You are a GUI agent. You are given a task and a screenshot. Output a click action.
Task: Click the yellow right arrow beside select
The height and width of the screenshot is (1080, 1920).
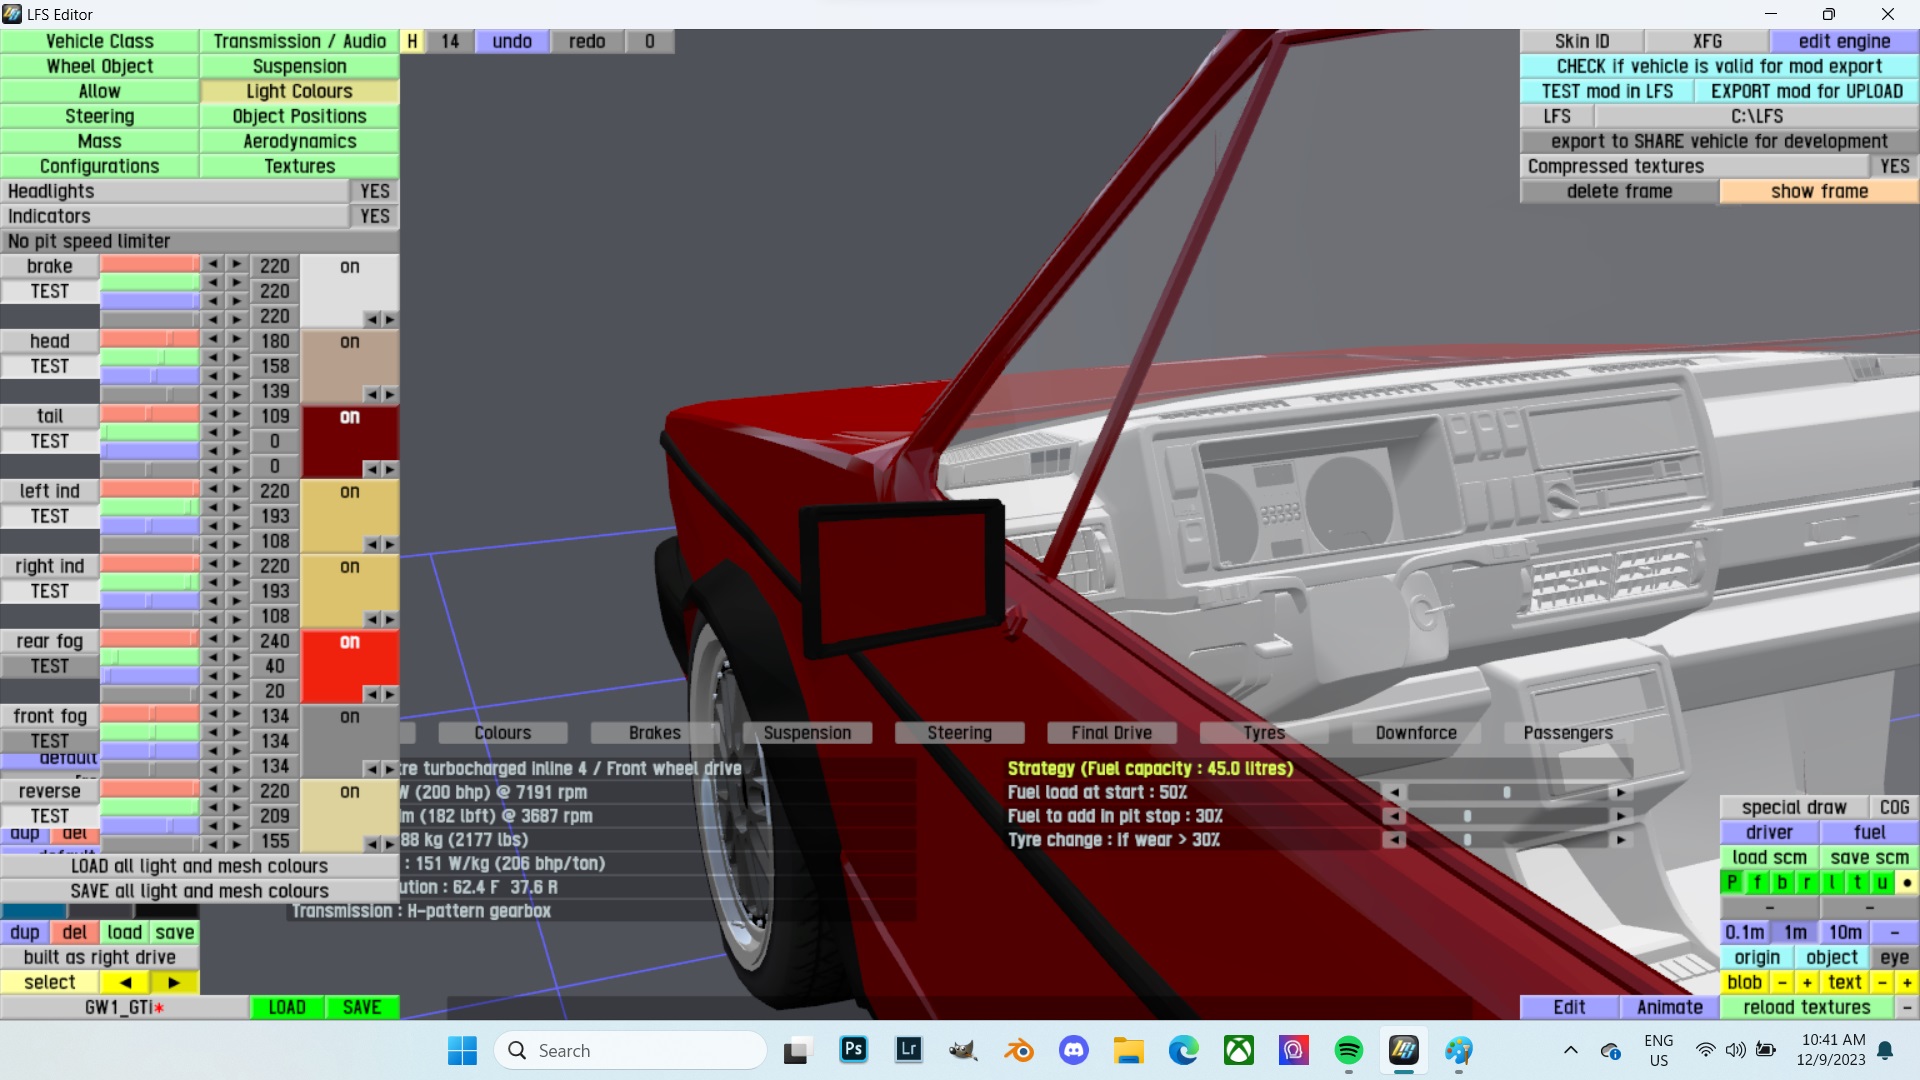click(x=173, y=982)
